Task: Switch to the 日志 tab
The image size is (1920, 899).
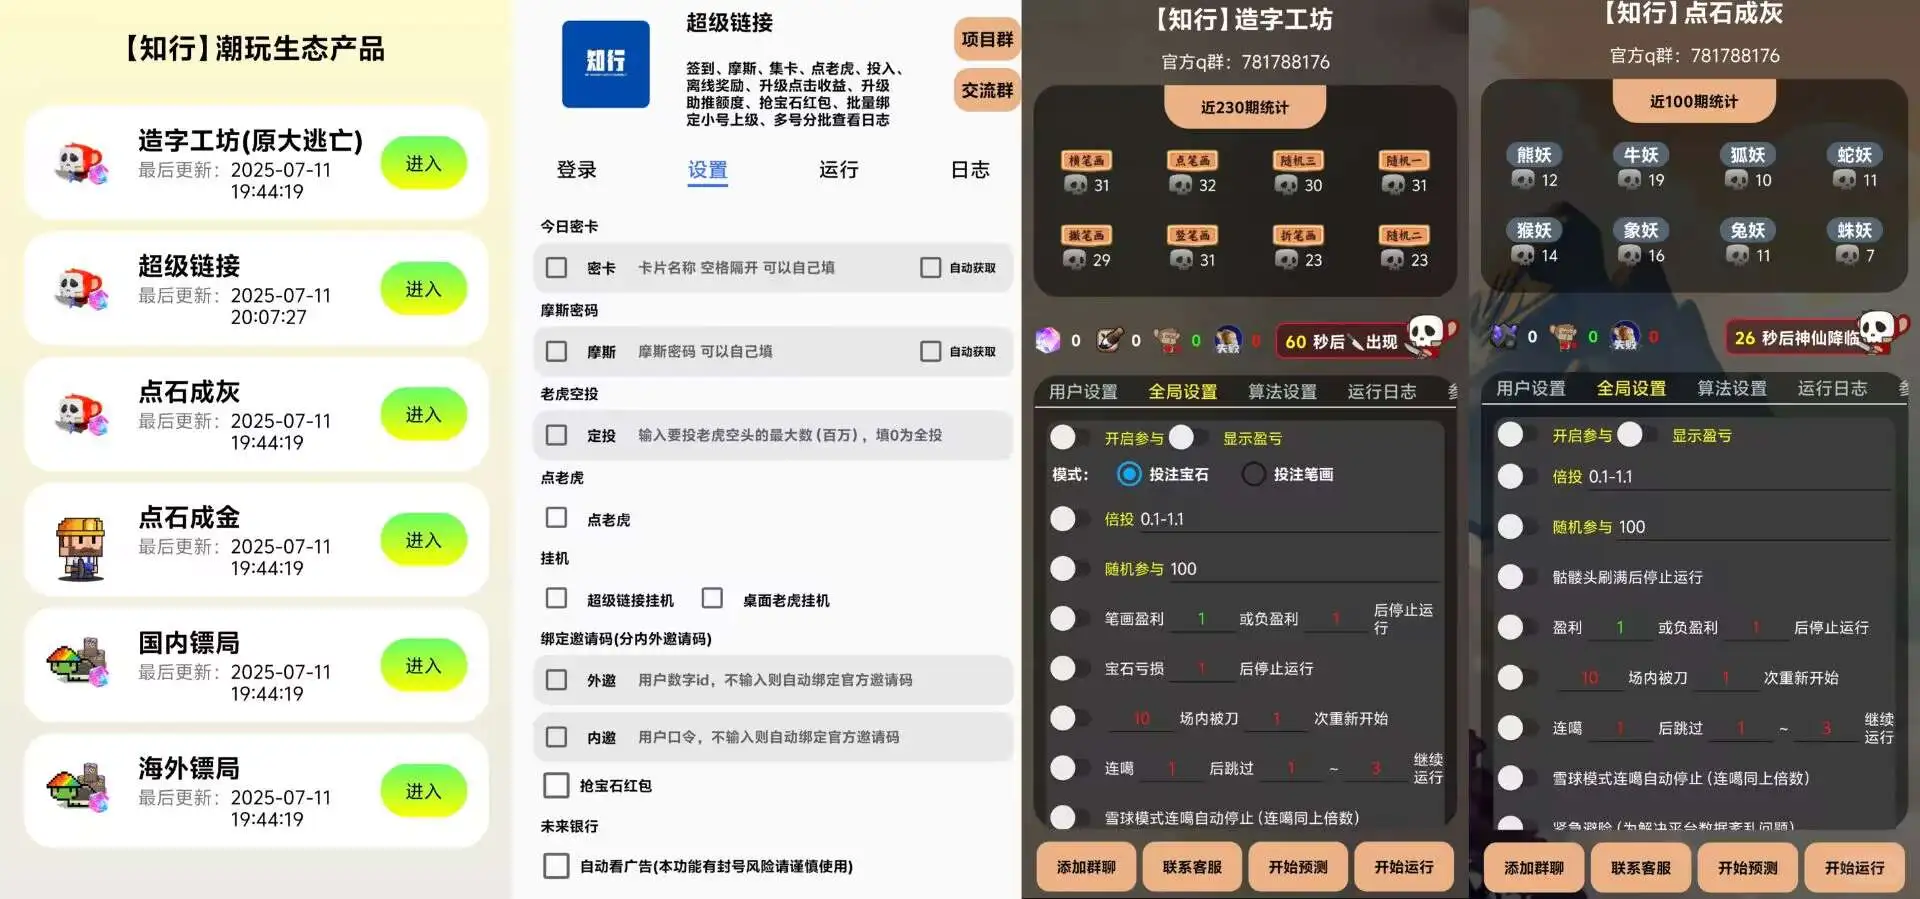Action: click(x=970, y=170)
